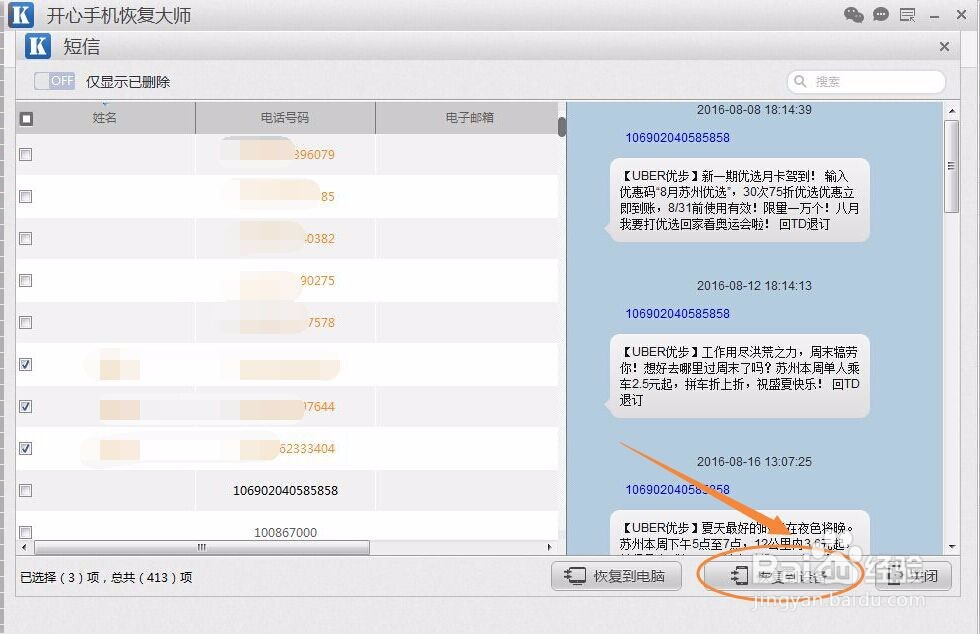Open the feedback form icon near minimize

pyautogui.click(x=907, y=14)
